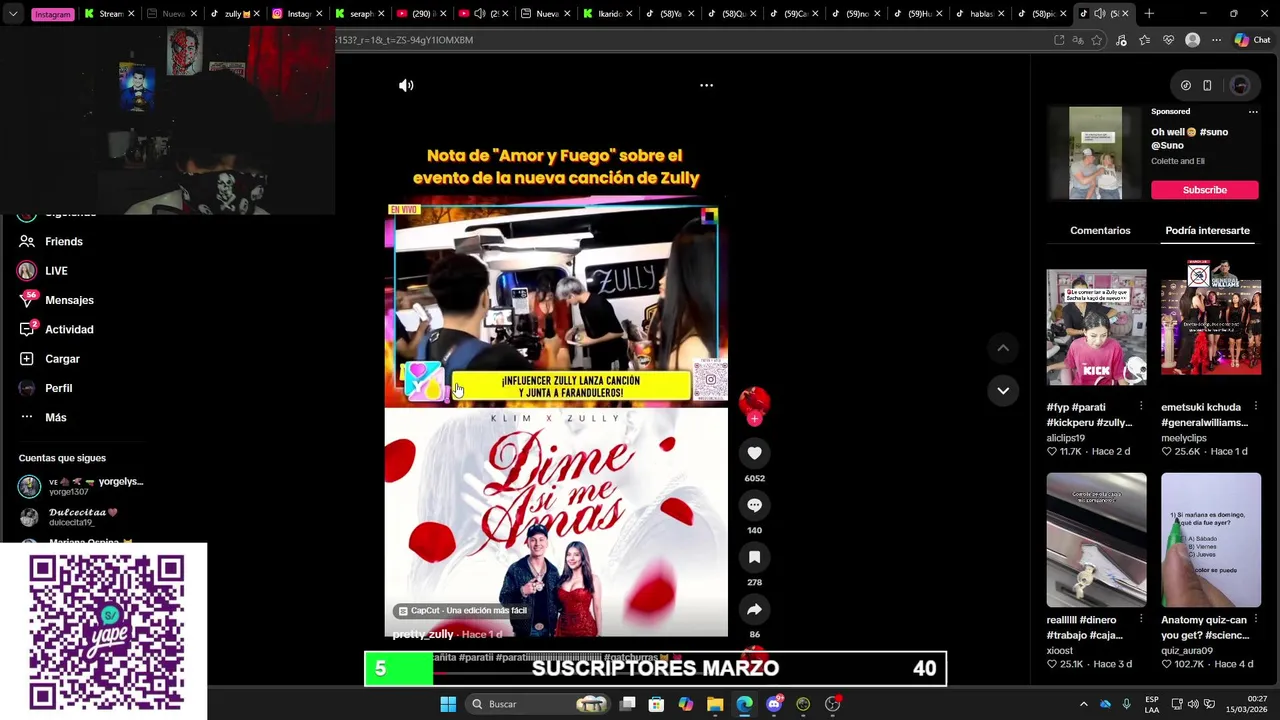Screen dimensions: 1280x720
Task: Open Windows Start menu
Action: tap(448, 704)
